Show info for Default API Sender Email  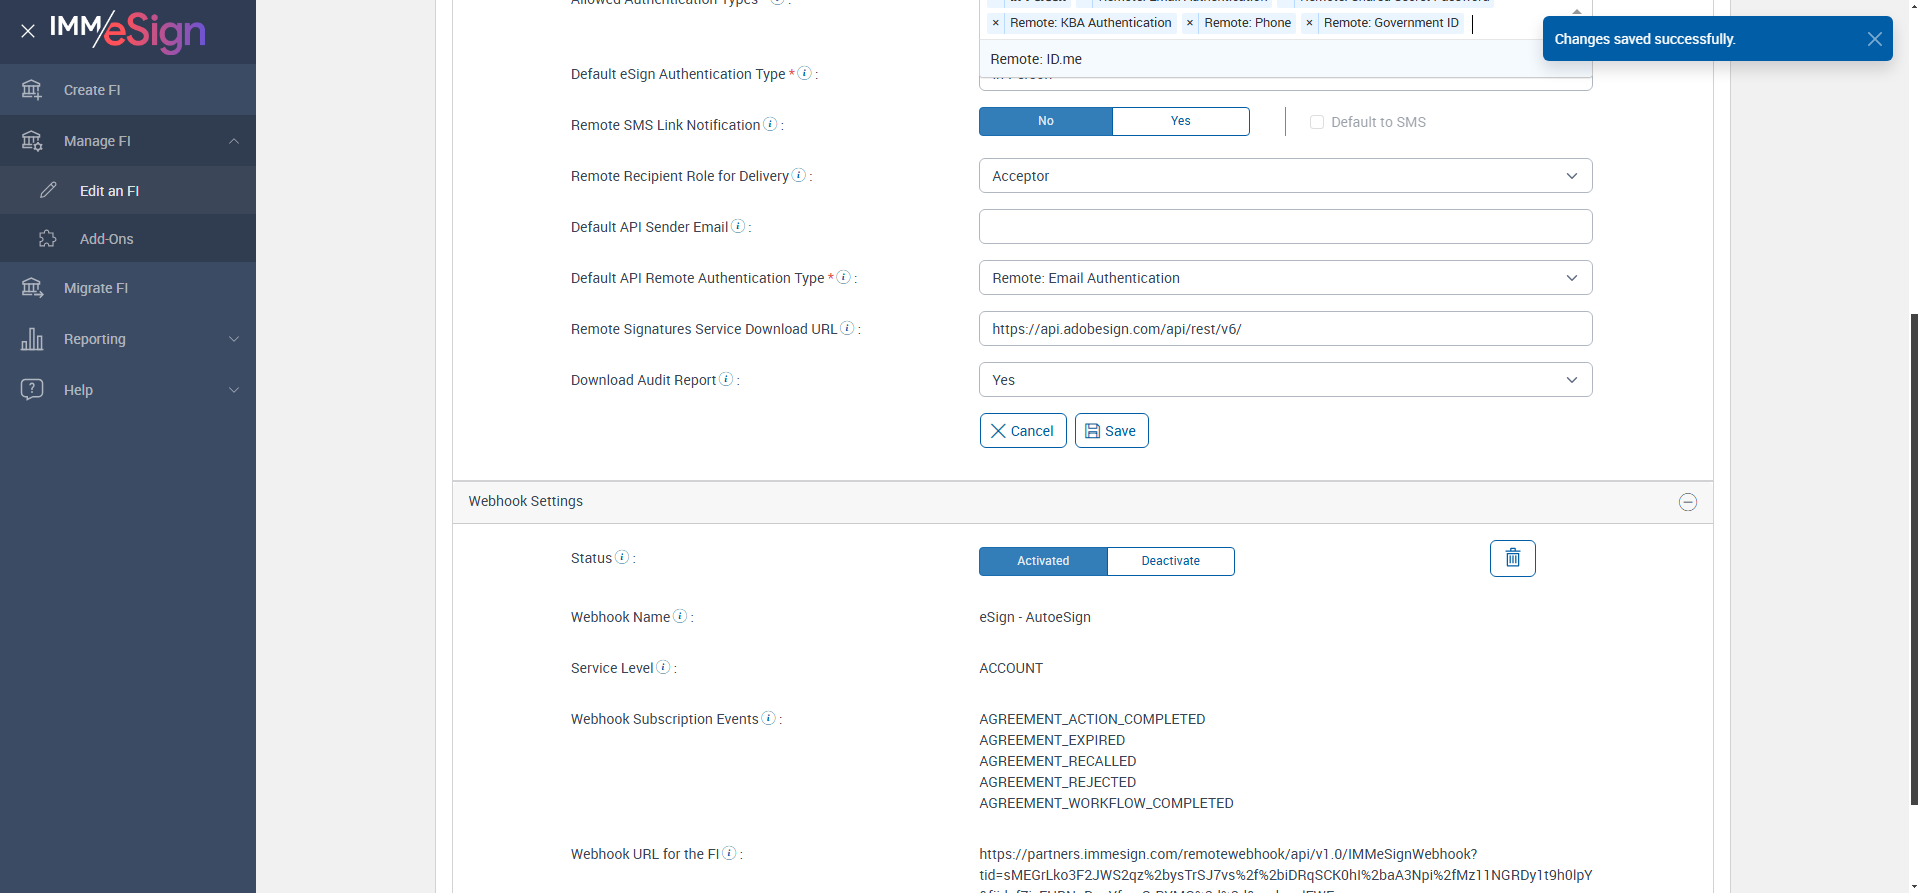point(738,226)
